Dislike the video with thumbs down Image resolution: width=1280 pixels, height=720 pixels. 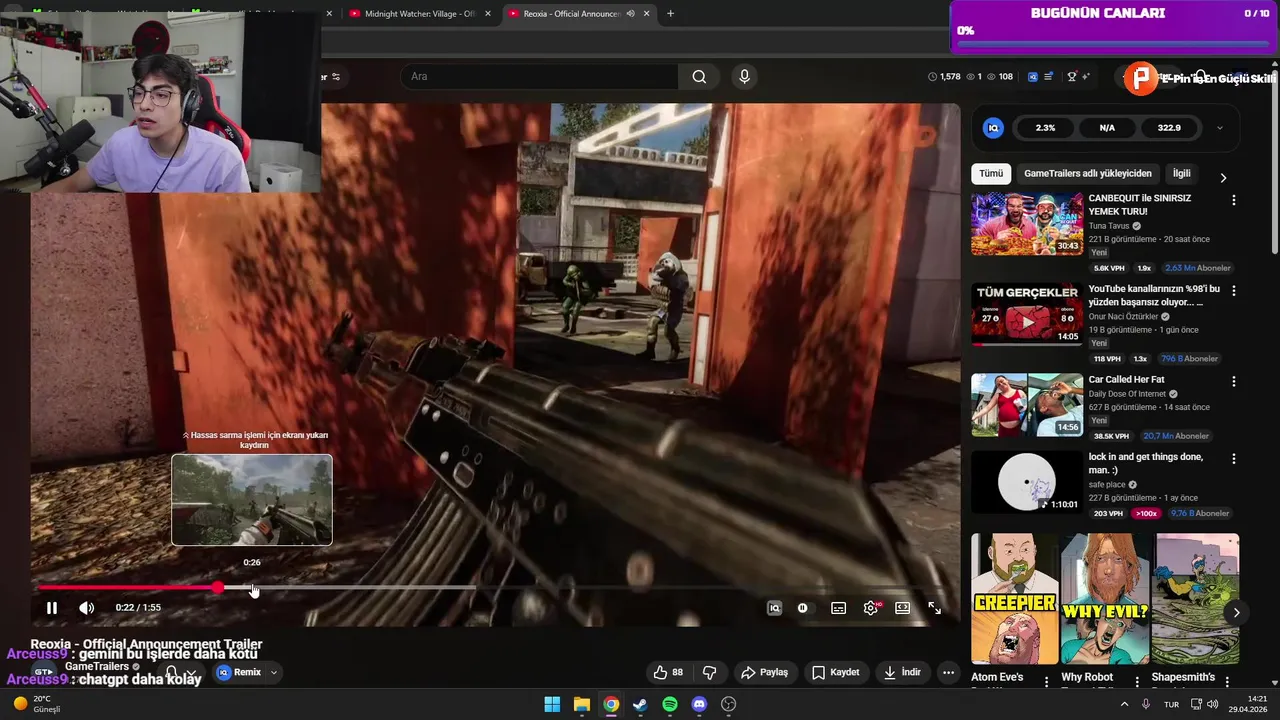coord(710,672)
